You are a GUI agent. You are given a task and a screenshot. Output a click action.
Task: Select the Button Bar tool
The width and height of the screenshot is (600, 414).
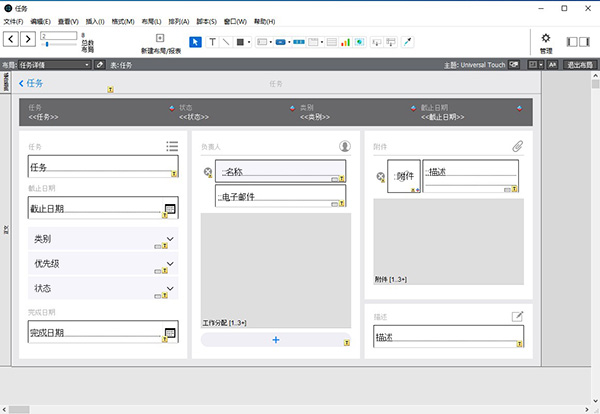point(299,42)
